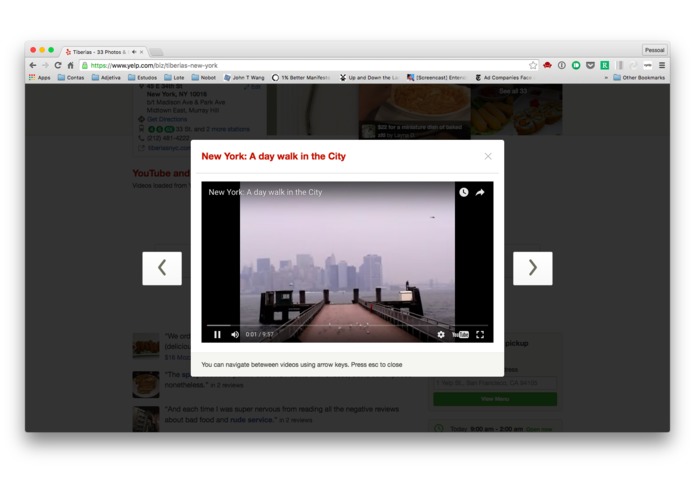Select the Tiberias - 33 Photos tab
695x494 pixels.
(102, 52)
